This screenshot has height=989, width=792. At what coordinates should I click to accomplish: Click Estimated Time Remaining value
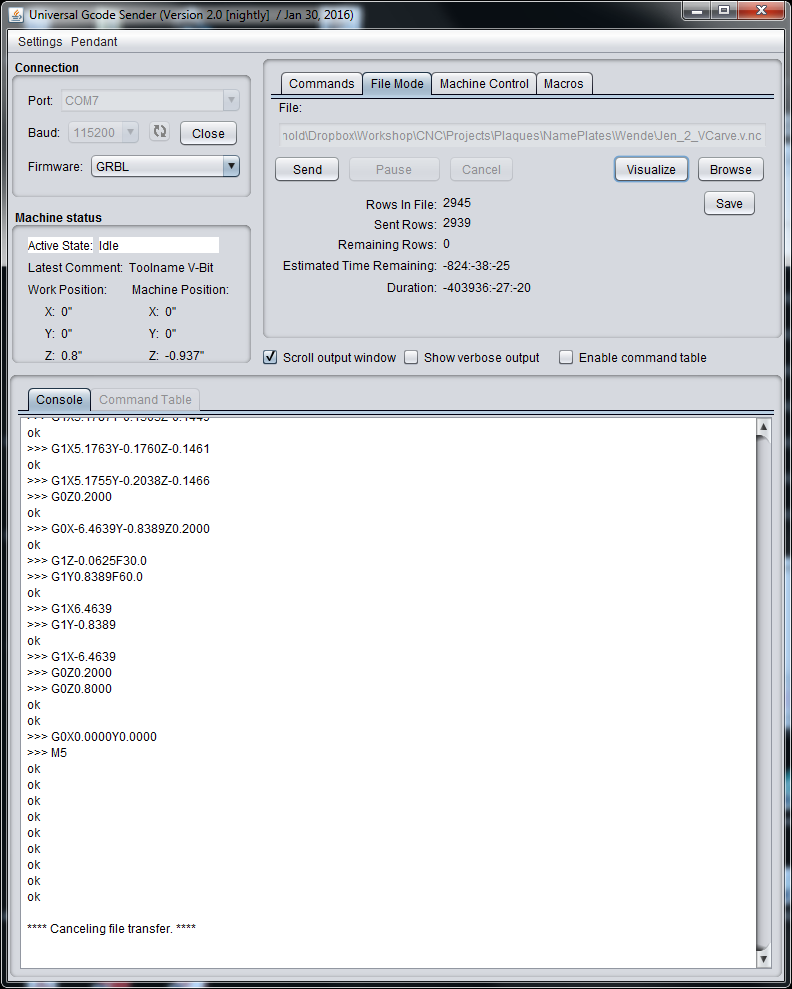click(x=476, y=266)
